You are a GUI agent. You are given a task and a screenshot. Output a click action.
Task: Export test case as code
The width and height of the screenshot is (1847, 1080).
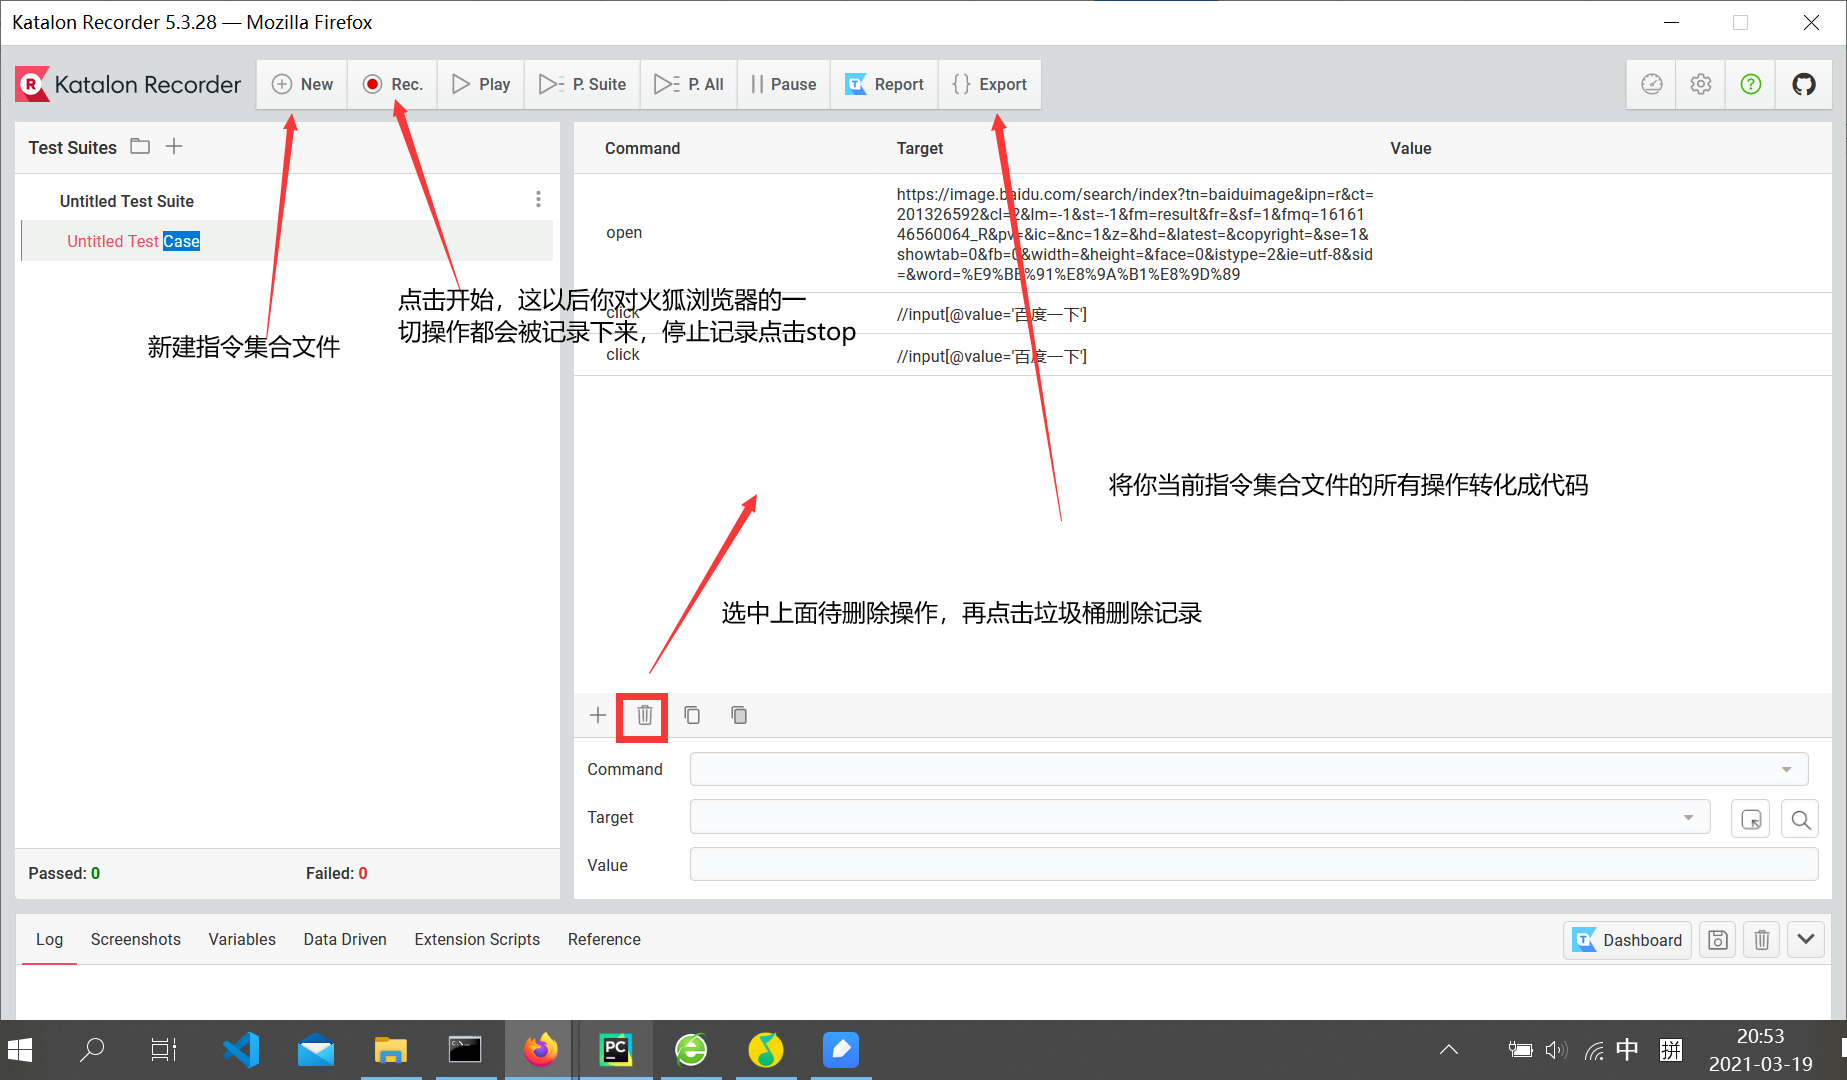click(989, 84)
